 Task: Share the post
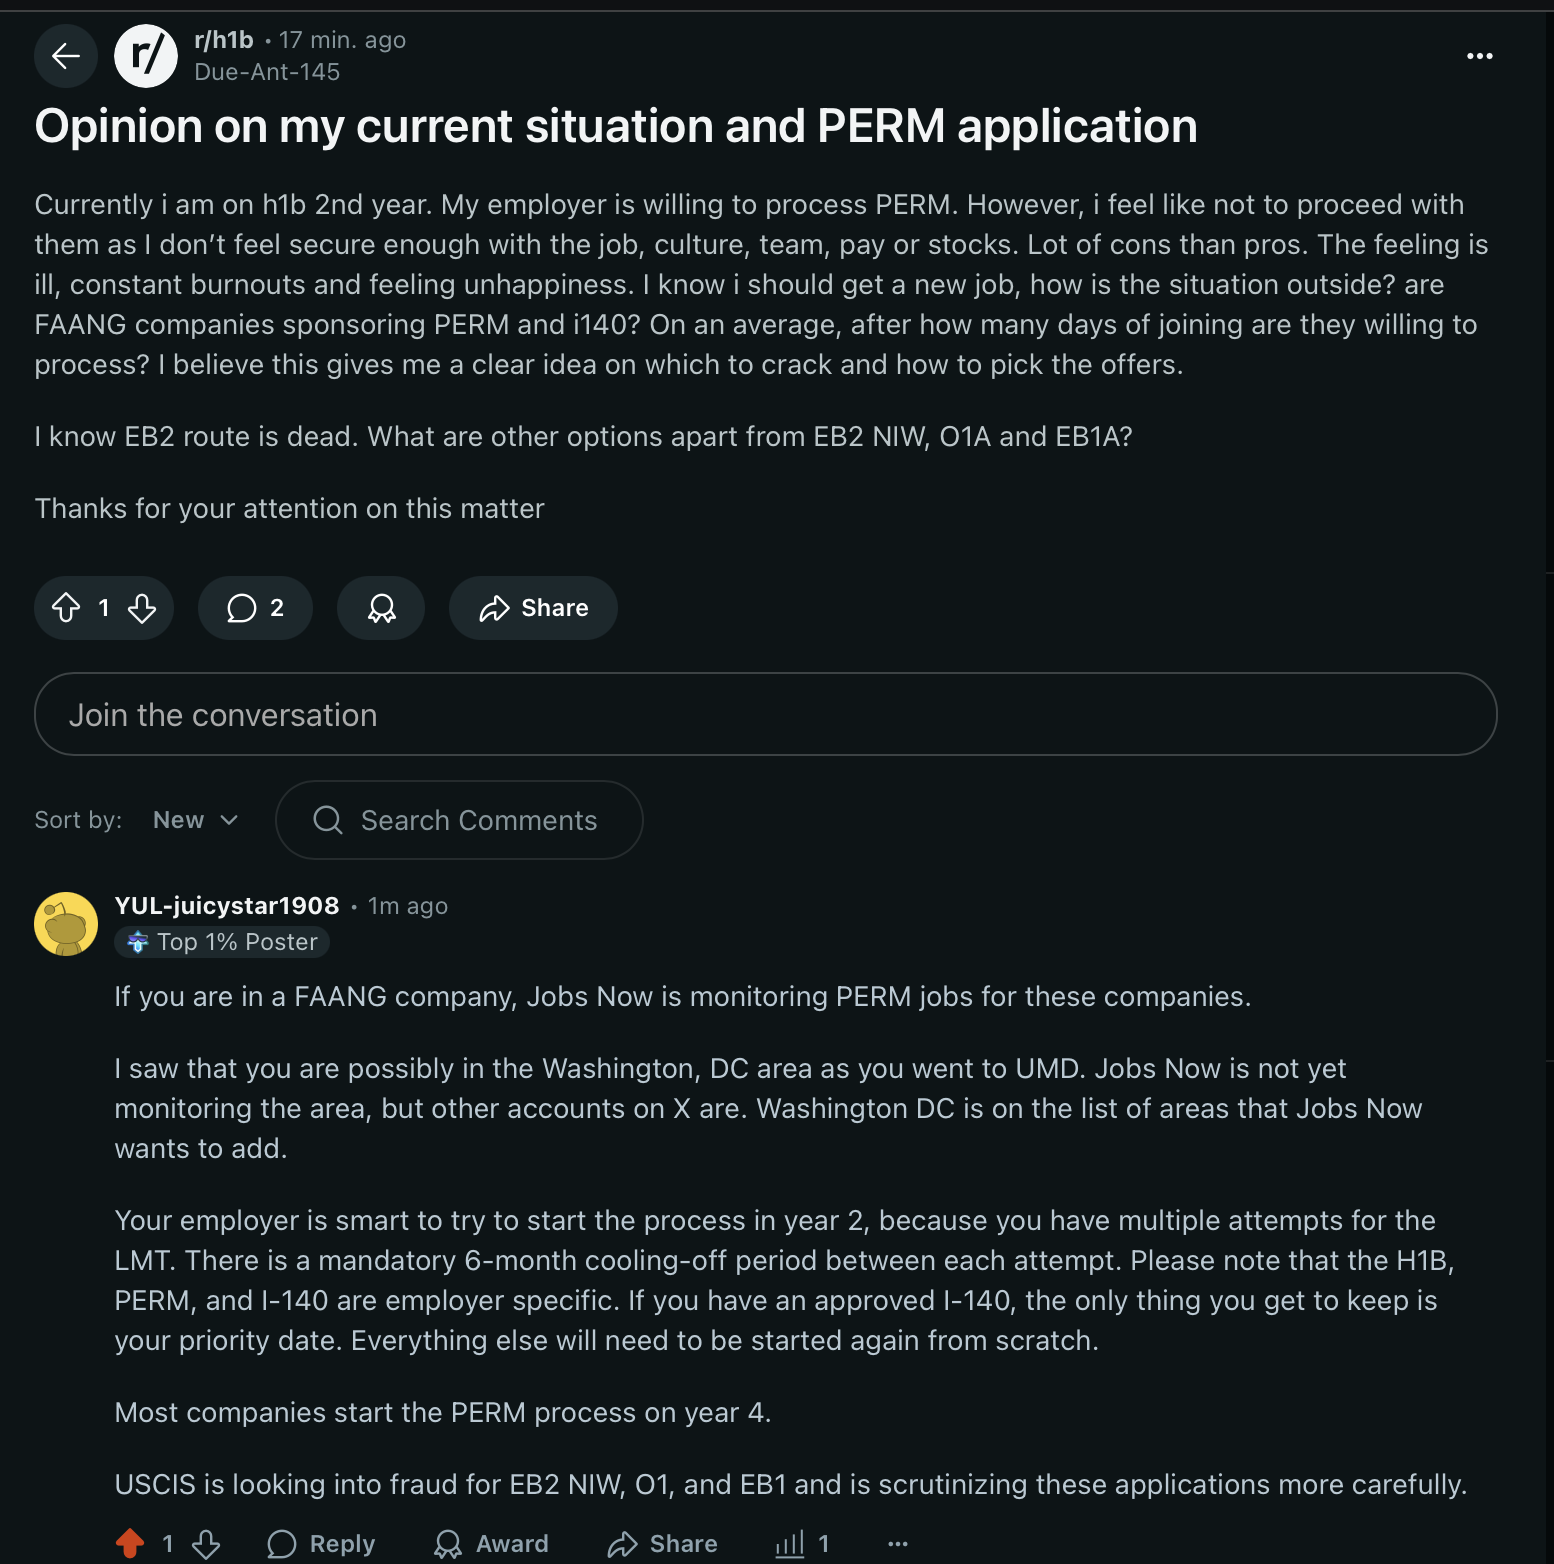[533, 608]
